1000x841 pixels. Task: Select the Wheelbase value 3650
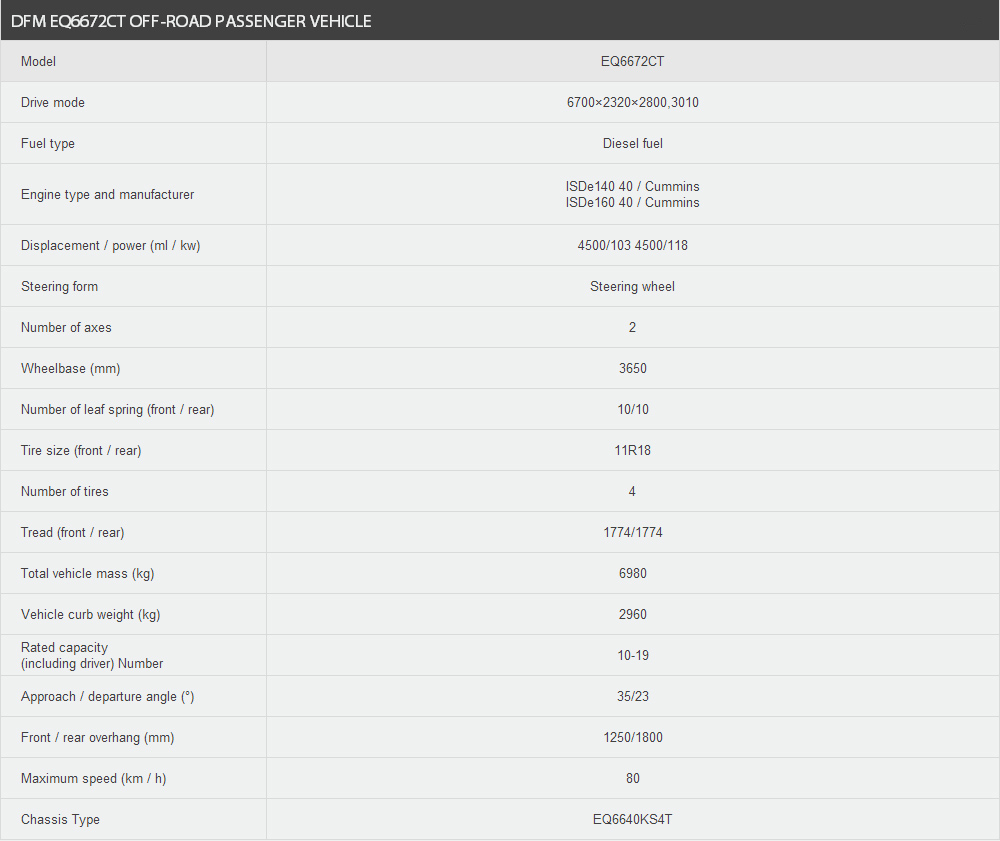click(632, 369)
